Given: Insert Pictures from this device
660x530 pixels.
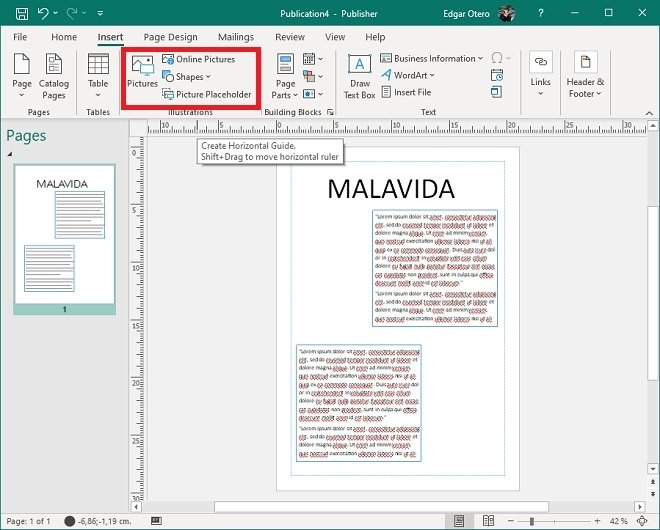Looking at the screenshot, I should [x=142, y=71].
